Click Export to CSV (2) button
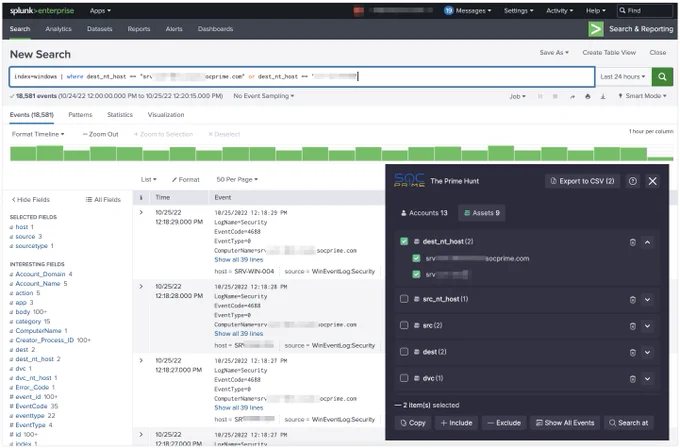 pyautogui.click(x=582, y=181)
